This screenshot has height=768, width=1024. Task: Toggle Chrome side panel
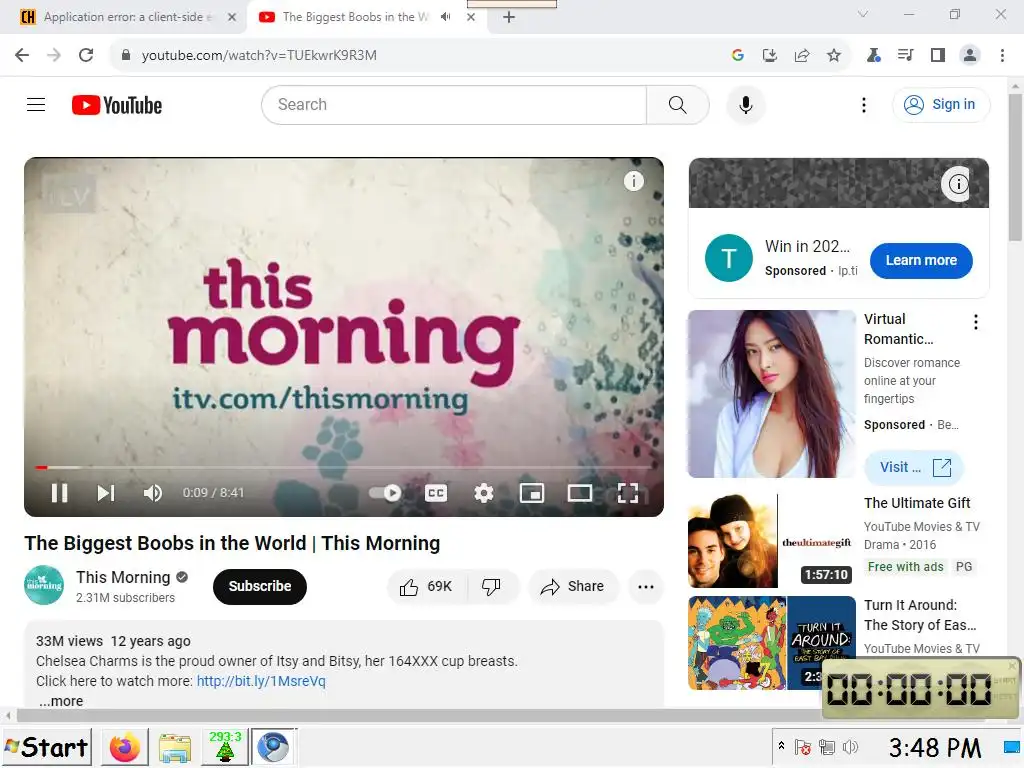[938, 55]
